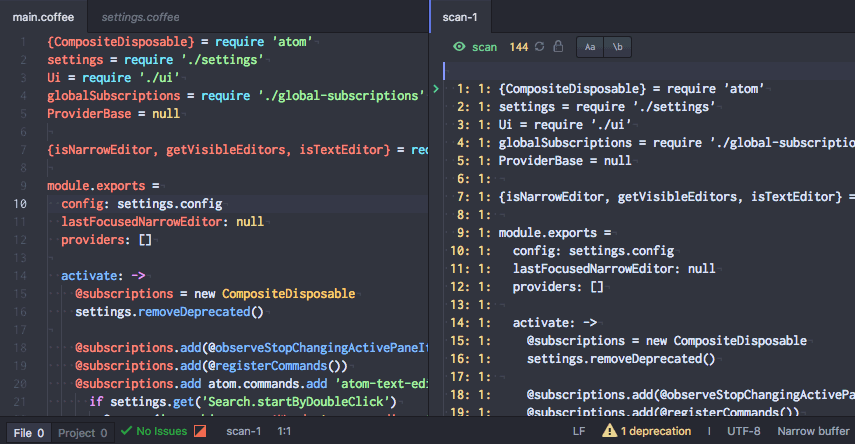This screenshot has width=855, height=444.
Task: Click the UTF-8 encoding selector
Action: click(x=743, y=431)
